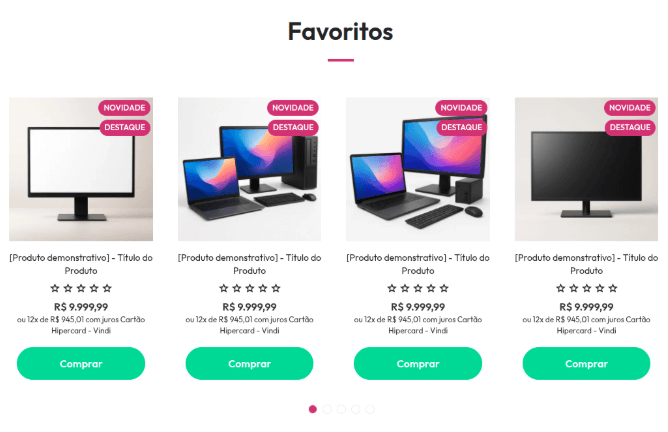Select the last carousel pagination dot
The image size is (668, 432).
[370, 409]
